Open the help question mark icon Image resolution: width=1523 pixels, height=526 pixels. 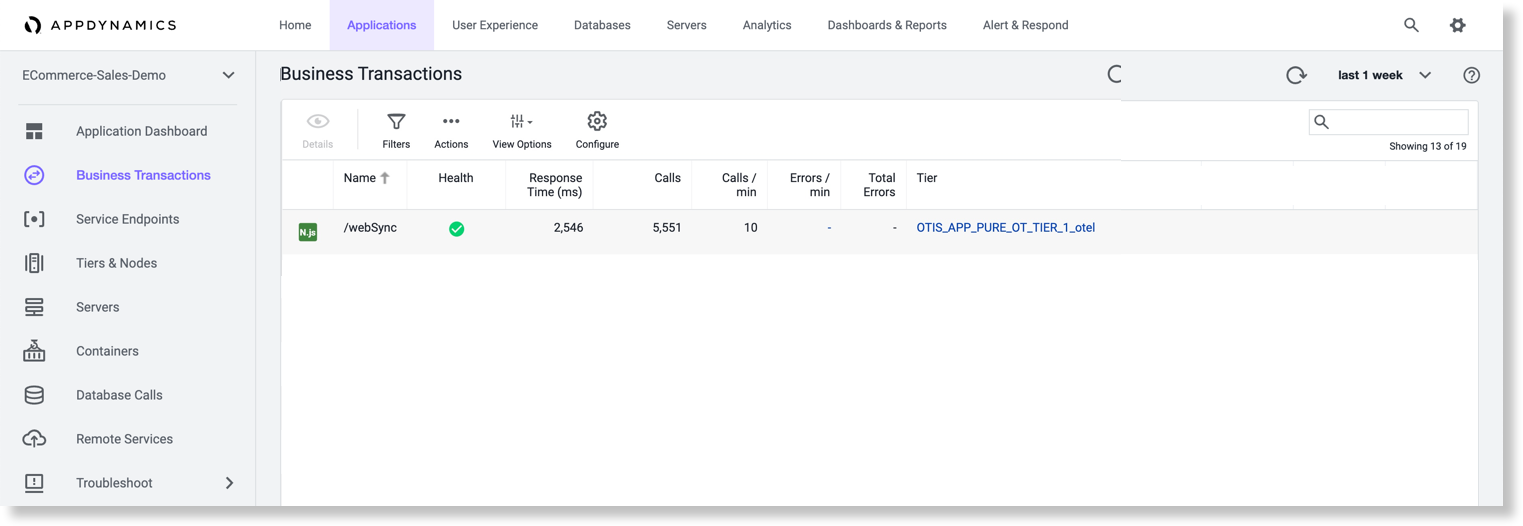point(1471,75)
